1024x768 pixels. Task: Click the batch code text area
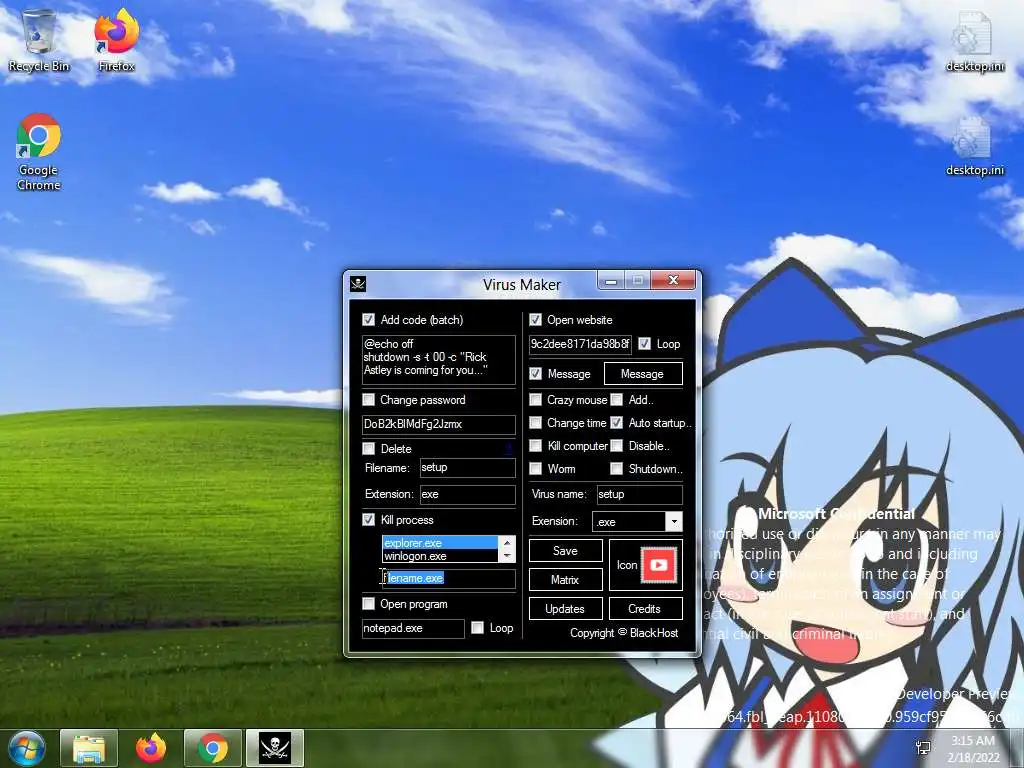[438, 360]
